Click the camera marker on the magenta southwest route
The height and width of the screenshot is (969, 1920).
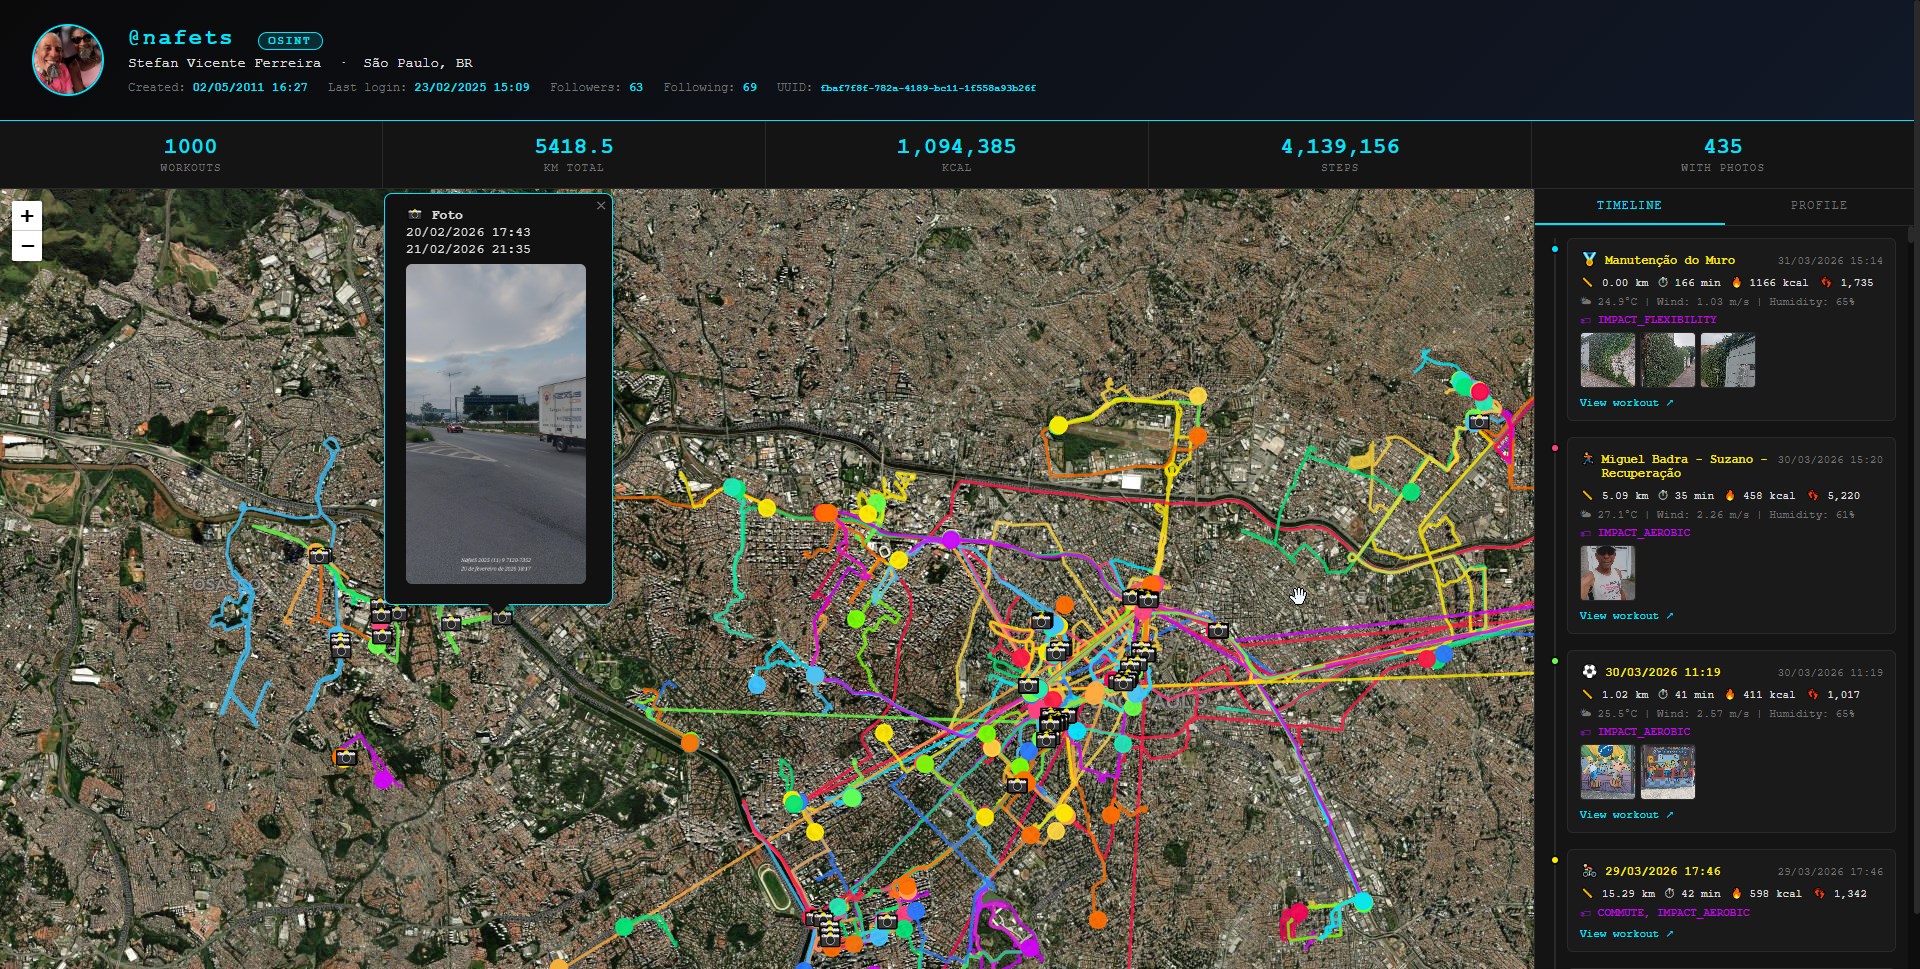[x=346, y=757]
